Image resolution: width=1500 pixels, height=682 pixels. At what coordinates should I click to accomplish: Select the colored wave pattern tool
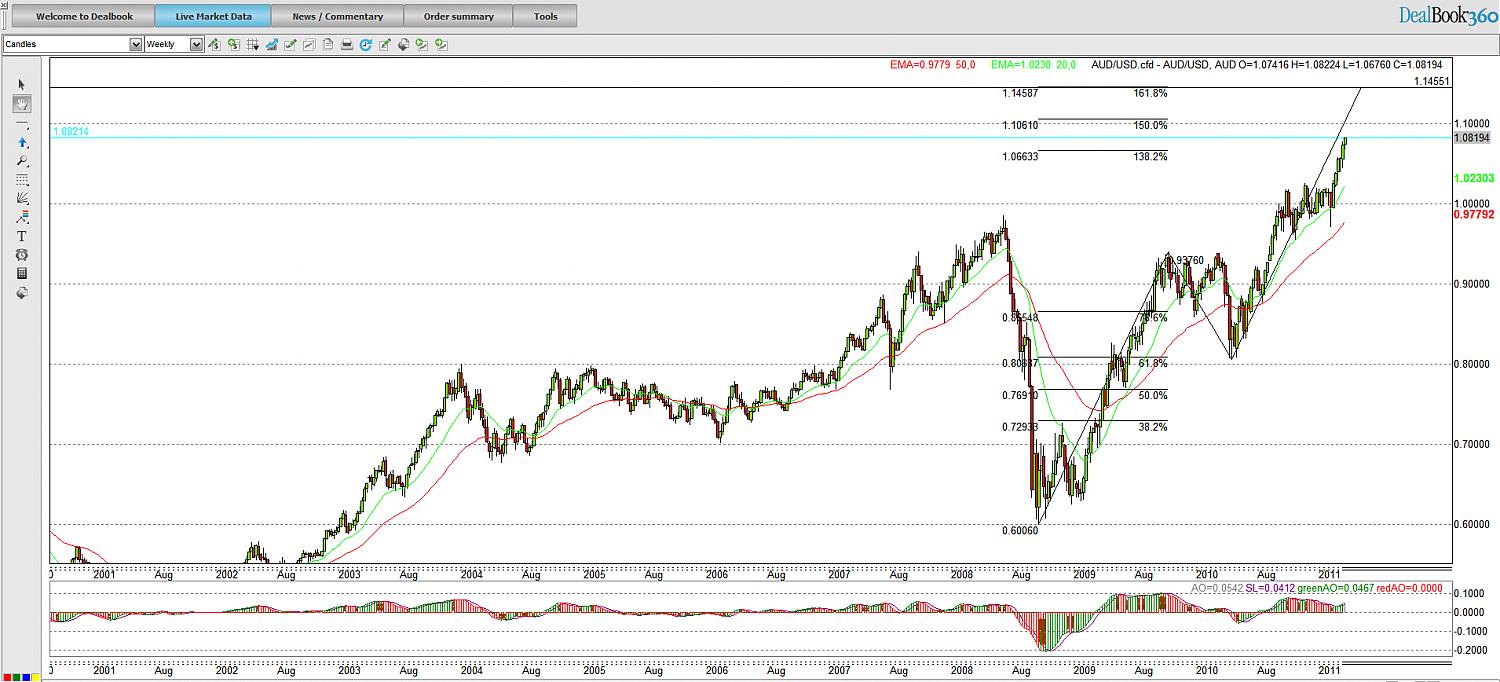pyautogui.click(x=22, y=217)
